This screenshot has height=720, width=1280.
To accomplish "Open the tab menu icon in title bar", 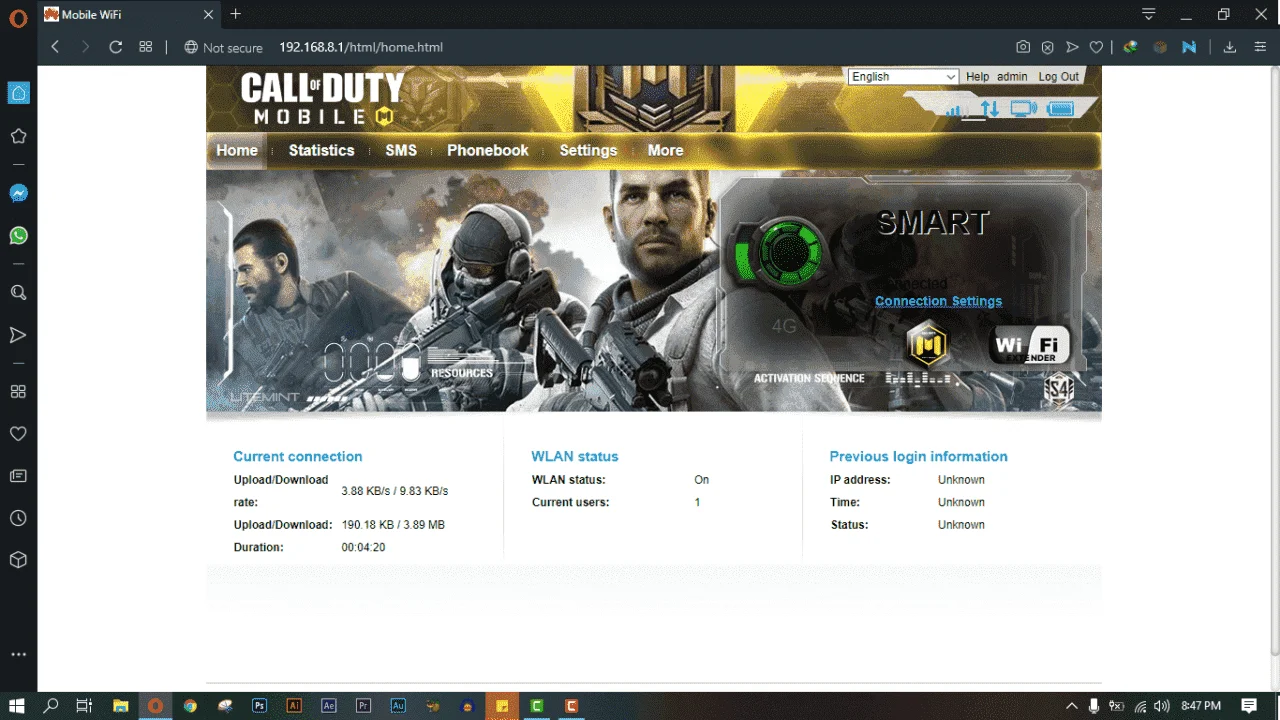I will click(x=1150, y=14).
